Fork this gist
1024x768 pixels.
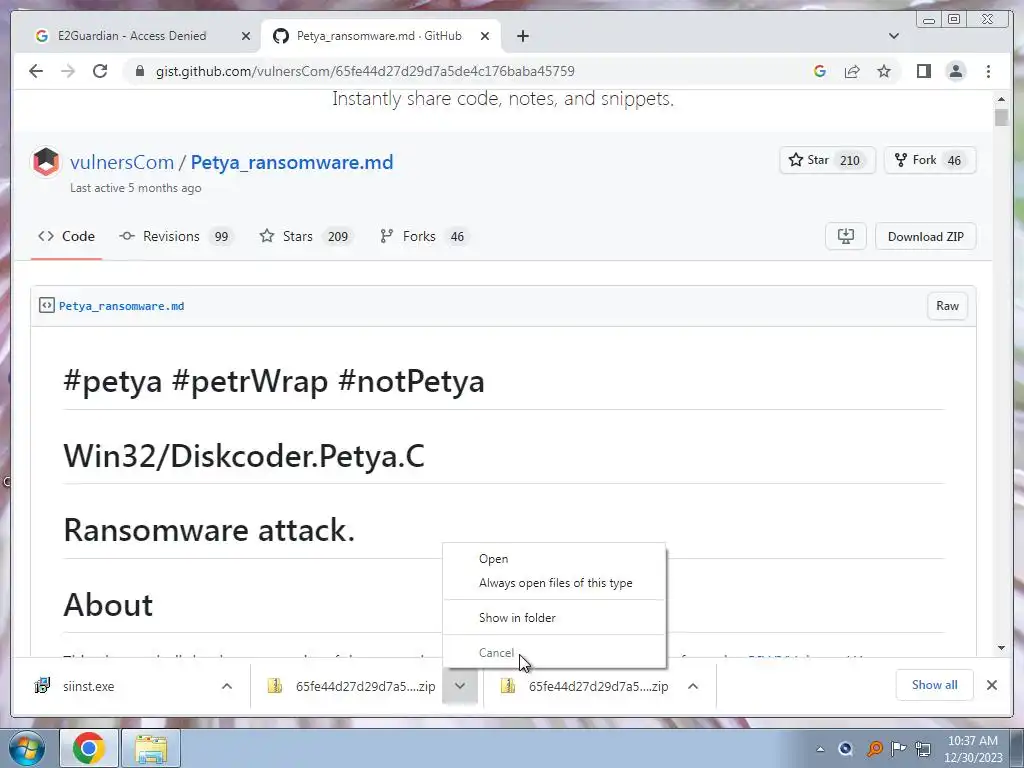(x=929, y=160)
